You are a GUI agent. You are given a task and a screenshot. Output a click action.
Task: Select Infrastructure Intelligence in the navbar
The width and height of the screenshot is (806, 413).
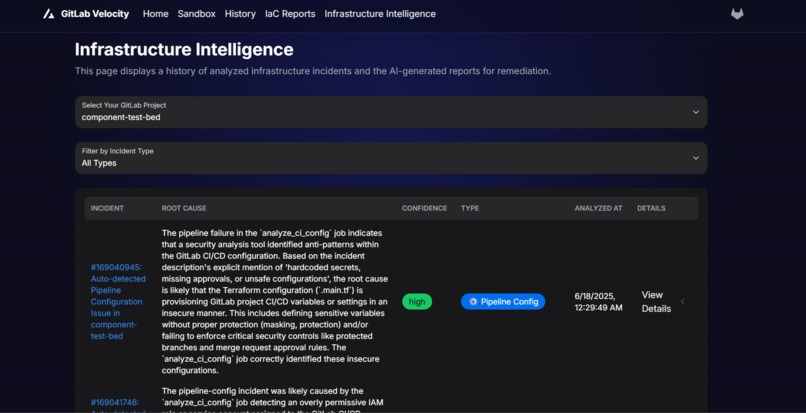pyautogui.click(x=380, y=14)
